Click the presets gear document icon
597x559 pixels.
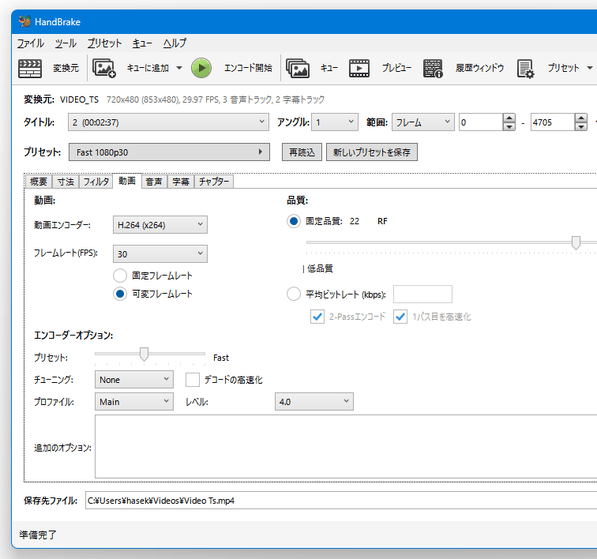(525, 69)
